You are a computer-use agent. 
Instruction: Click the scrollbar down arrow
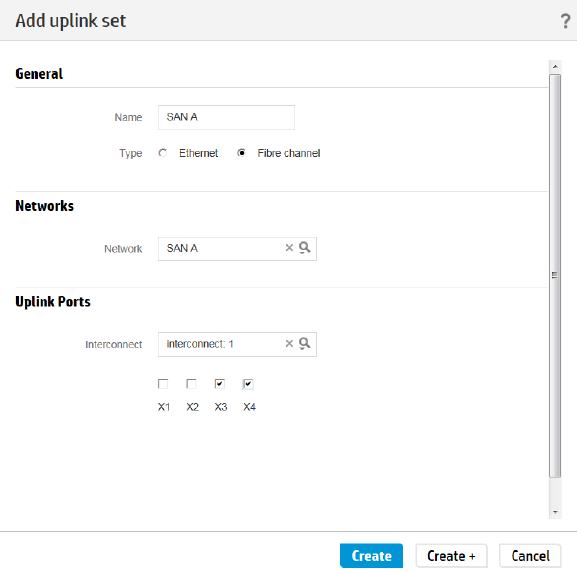(555, 512)
